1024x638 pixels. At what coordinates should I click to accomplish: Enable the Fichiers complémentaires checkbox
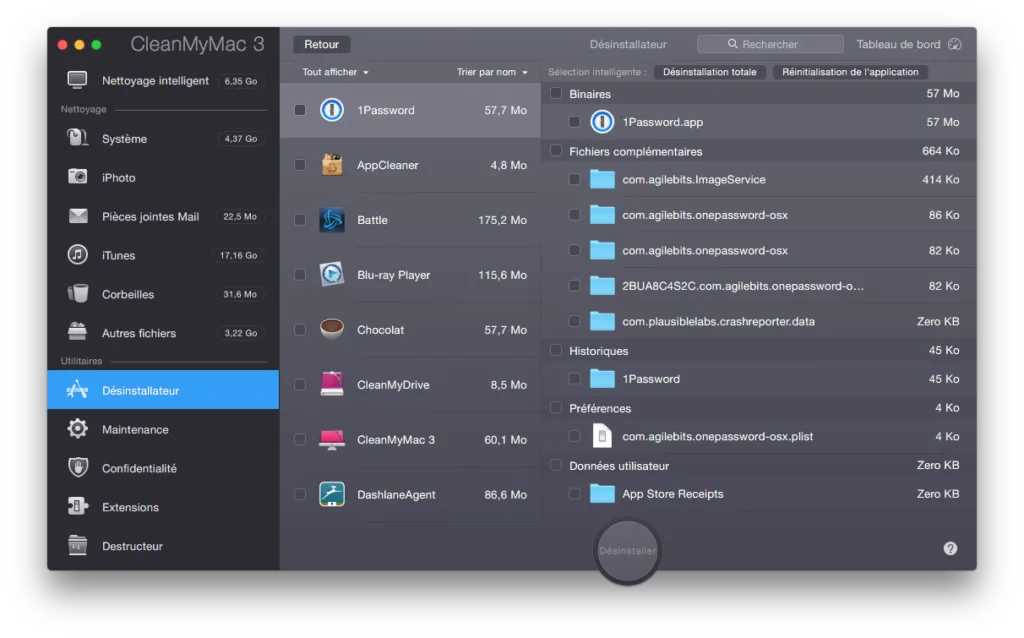click(x=556, y=151)
